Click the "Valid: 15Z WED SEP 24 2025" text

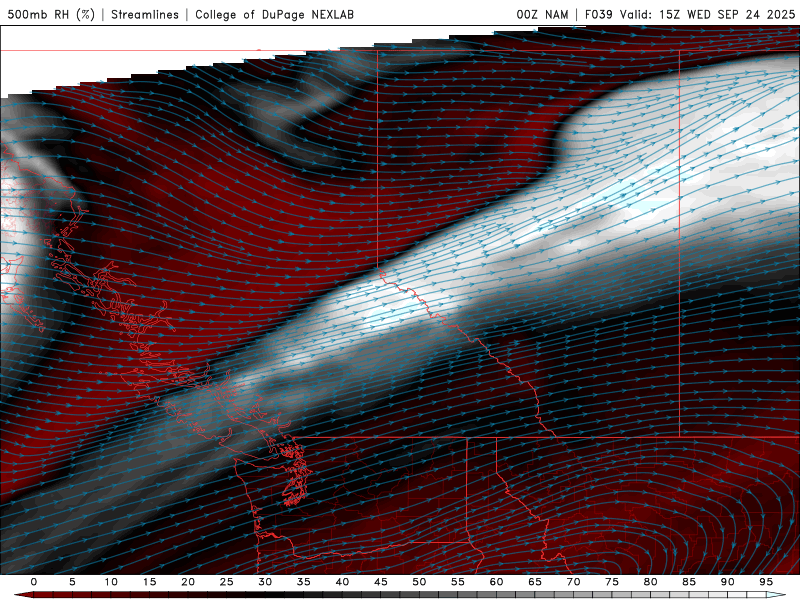click(x=708, y=14)
